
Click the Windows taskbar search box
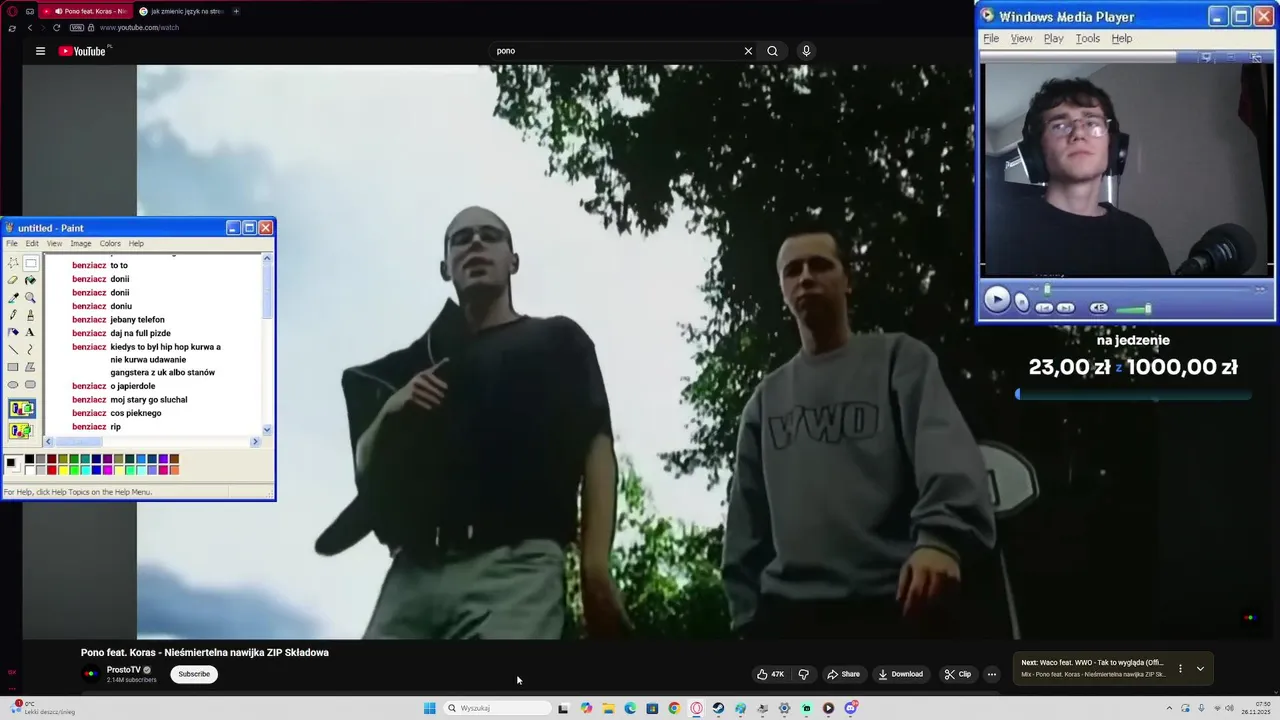(497, 708)
